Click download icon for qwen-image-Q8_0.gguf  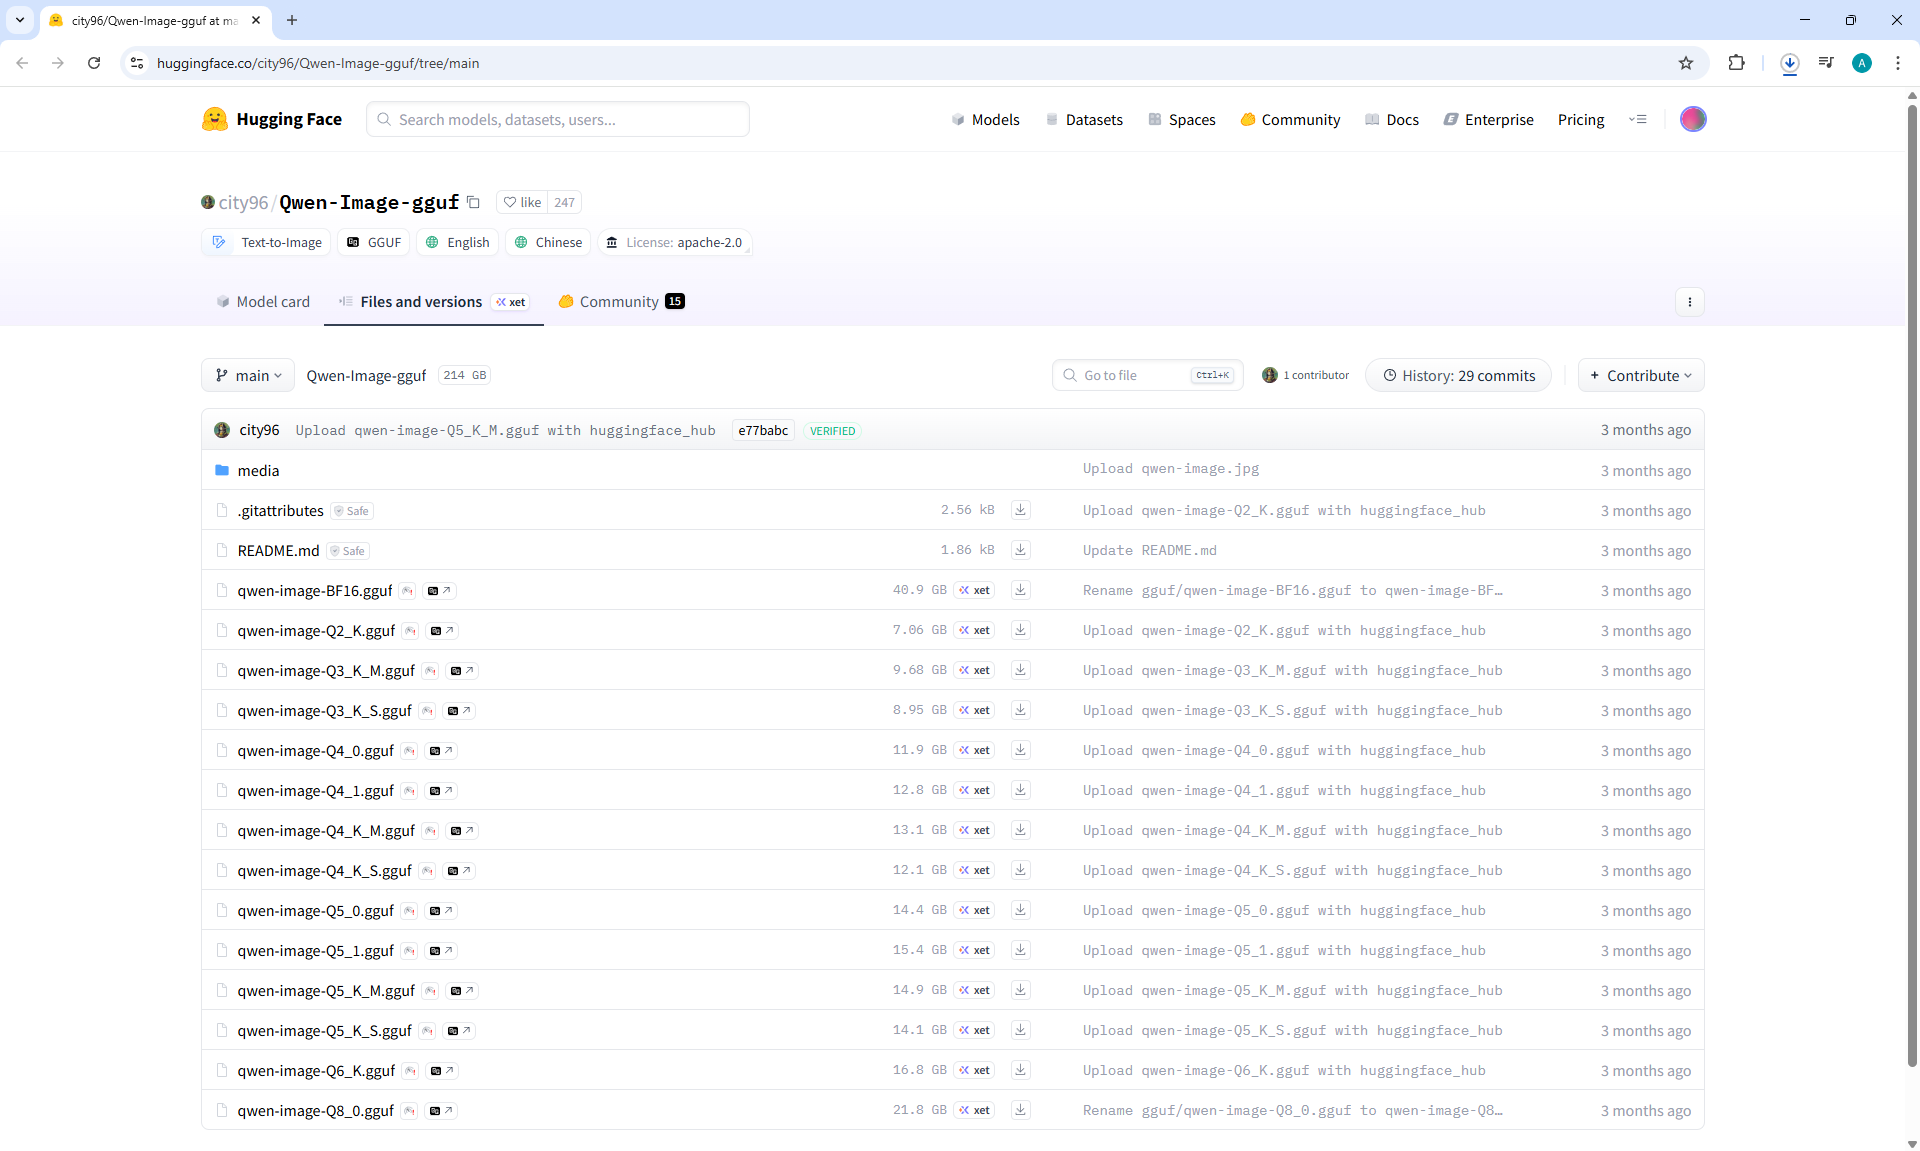(x=1020, y=1110)
